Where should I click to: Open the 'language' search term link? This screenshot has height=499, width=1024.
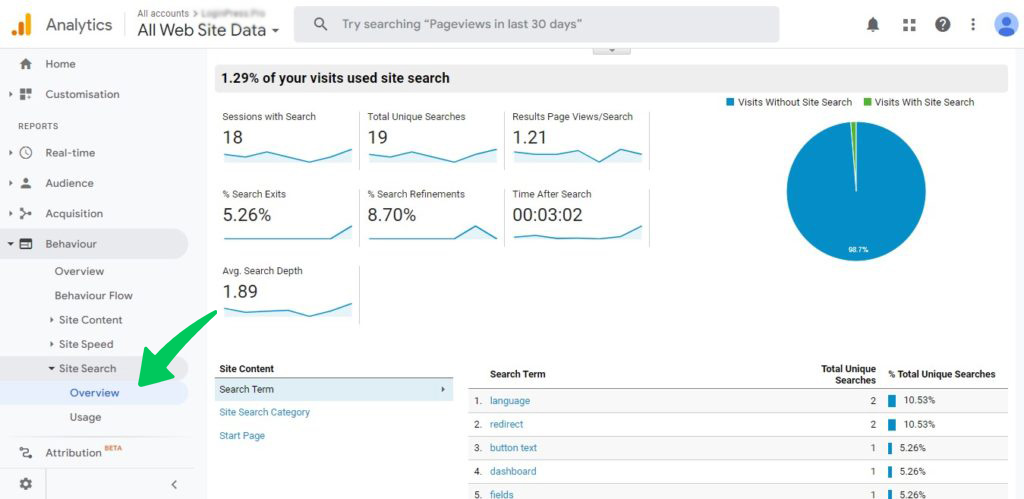(x=510, y=401)
